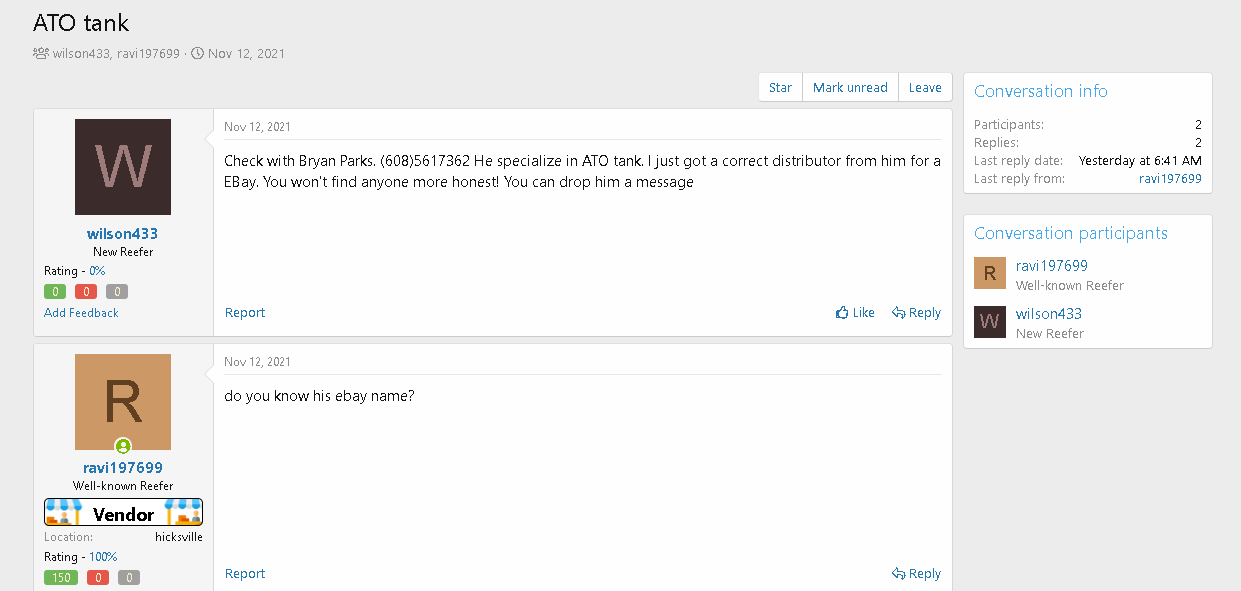Star this conversation
Viewport: 1241px width, 591px height.
tap(780, 88)
